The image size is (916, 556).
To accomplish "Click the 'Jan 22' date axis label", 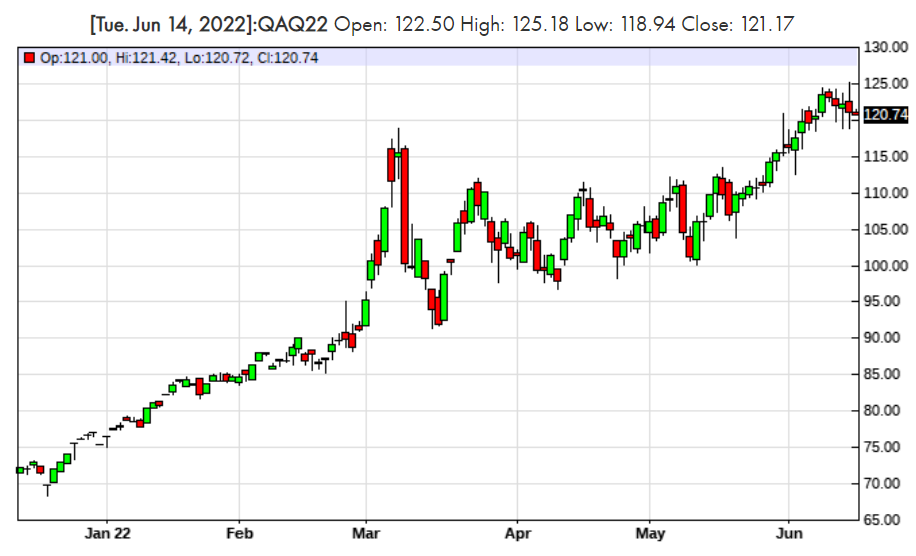I will (x=107, y=533).
